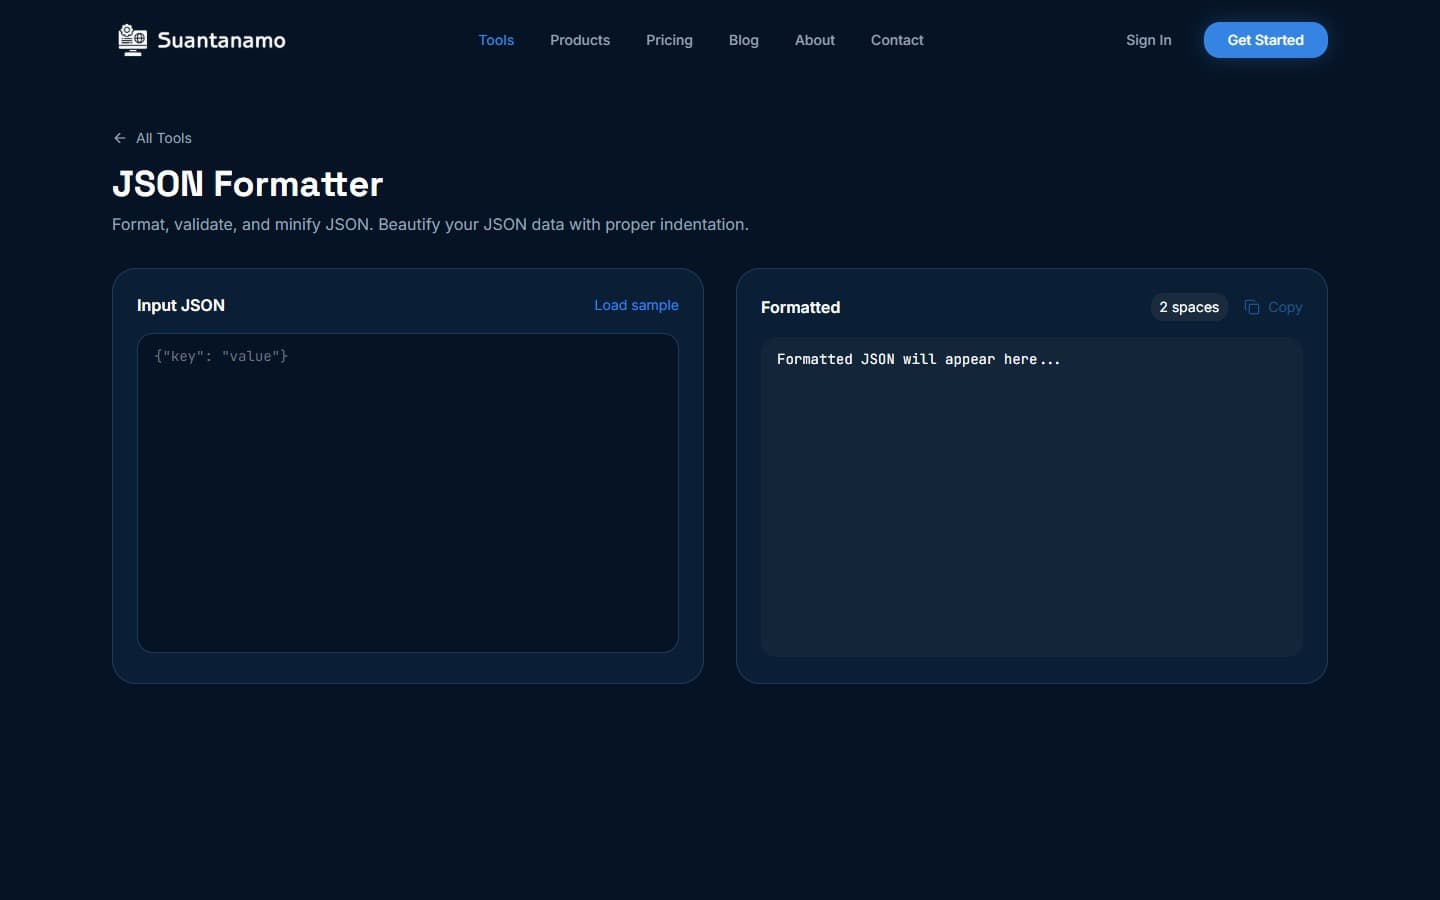Open the Blog section
This screenshot has height=900, width=1440.
pyautogui.click(x=743, y=40)
